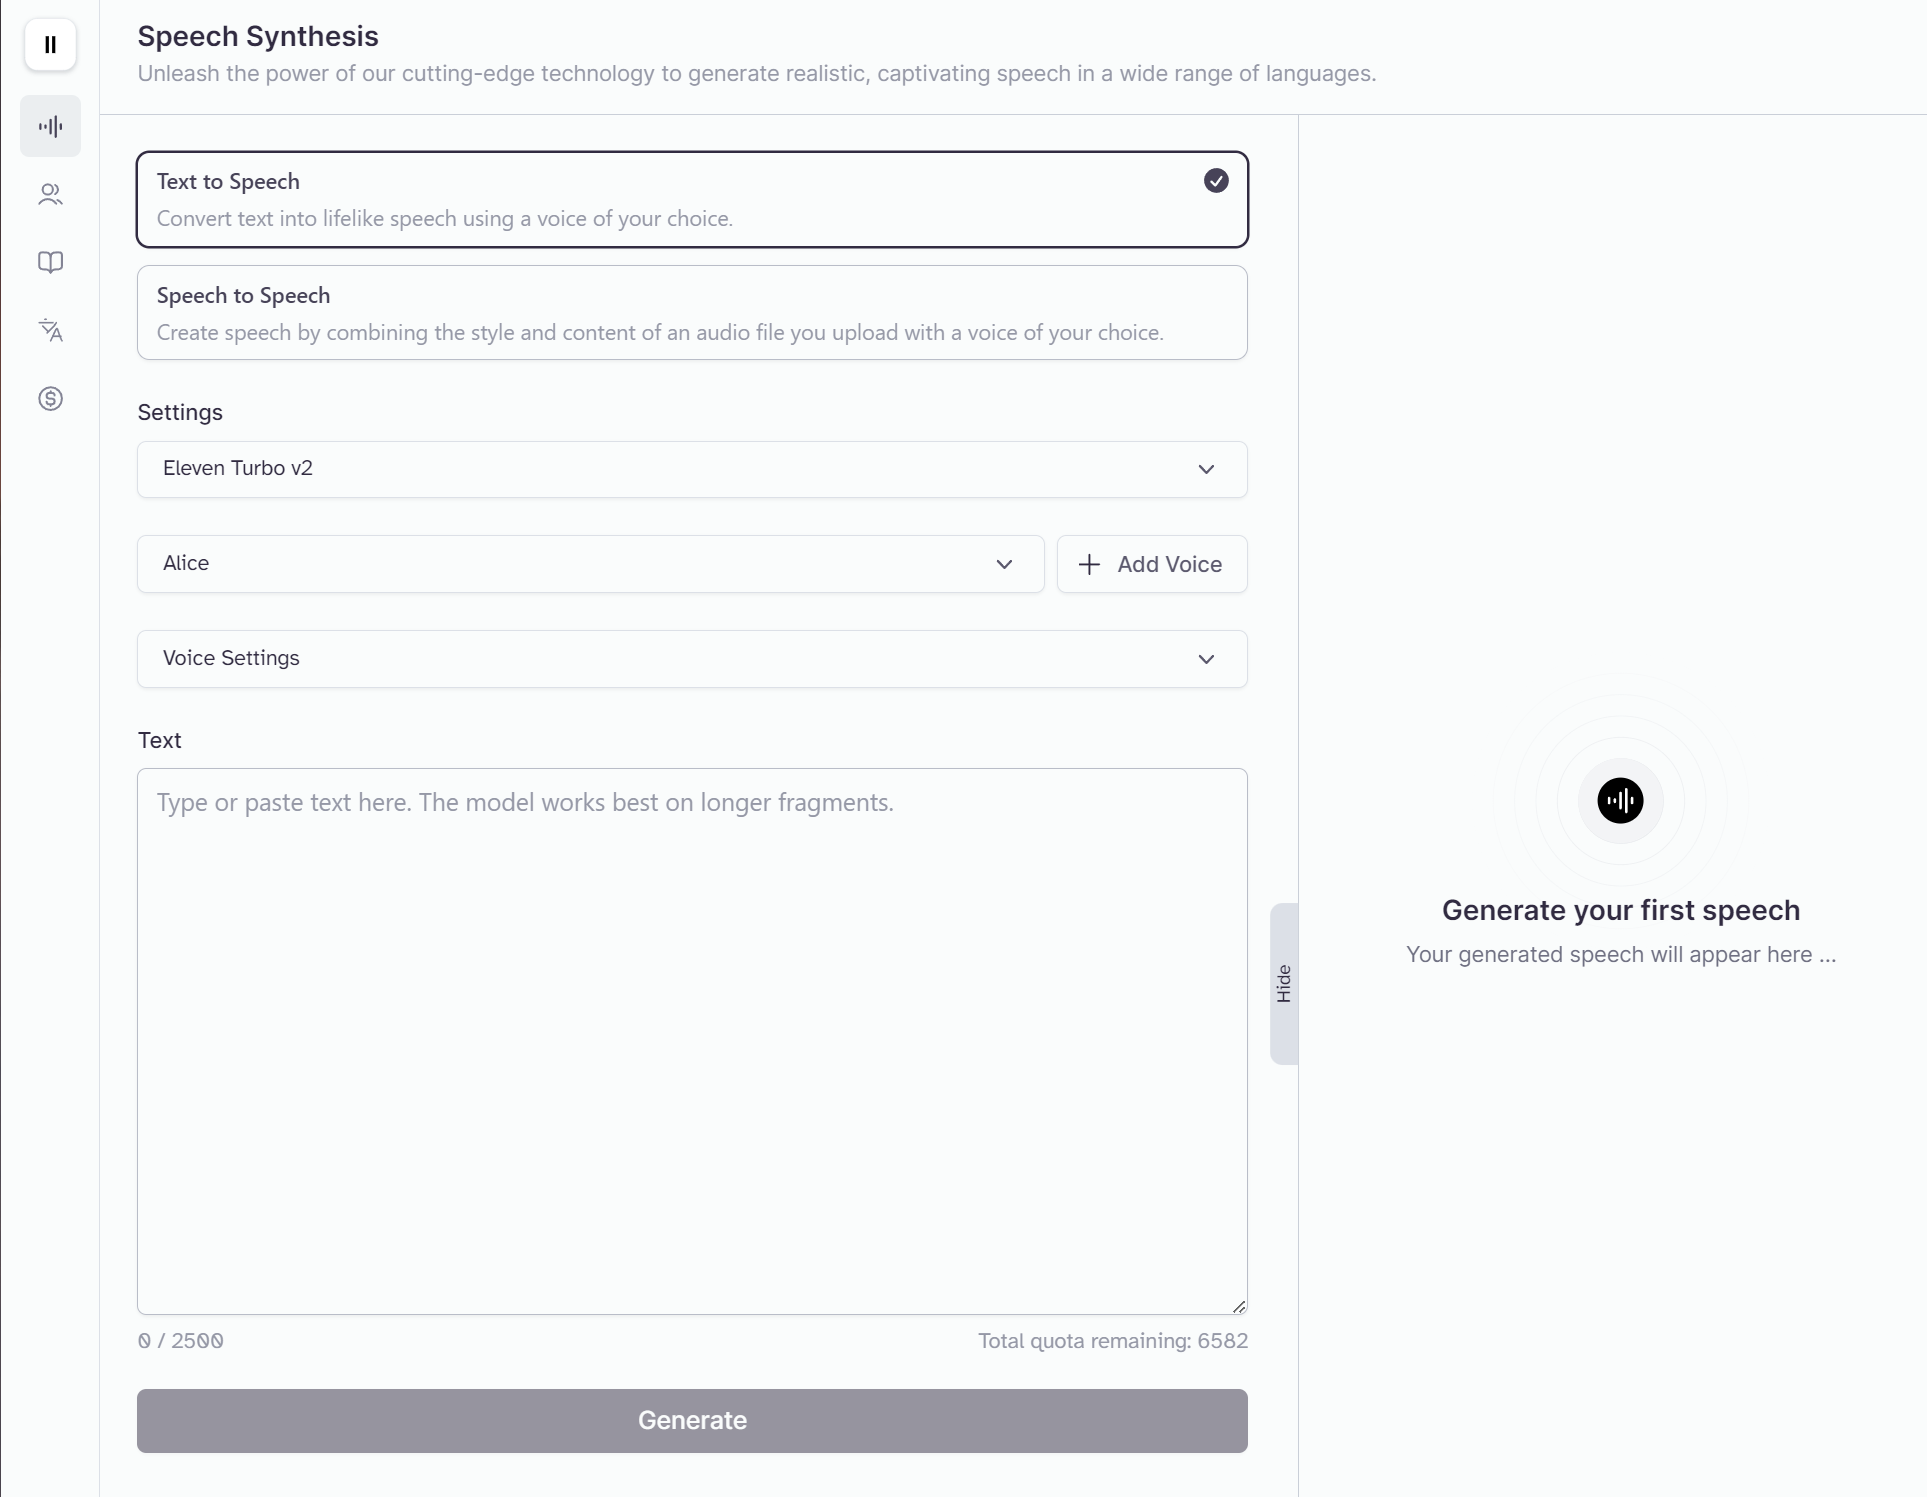Click the ElevenLabs logo icon in sidebar
Viewport: 1927px width, 1497px height.
(50, 45)
